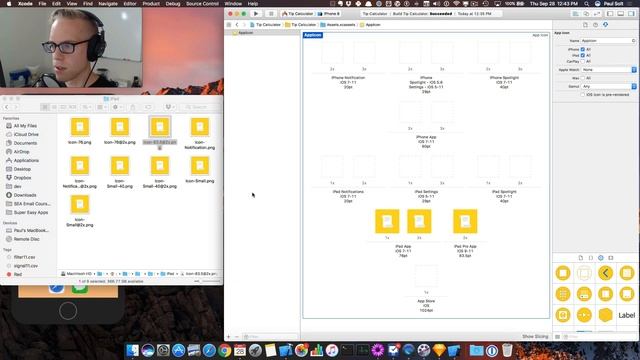Select the yellow hexagon object in library
The image size is (640, 360).
click(x=605, y=315)
